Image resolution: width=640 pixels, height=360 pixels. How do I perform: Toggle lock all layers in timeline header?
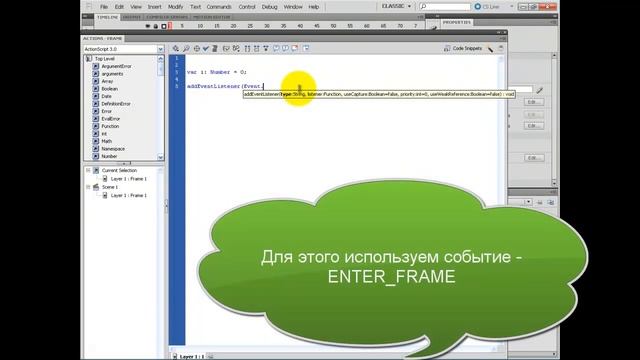(156, 26)
